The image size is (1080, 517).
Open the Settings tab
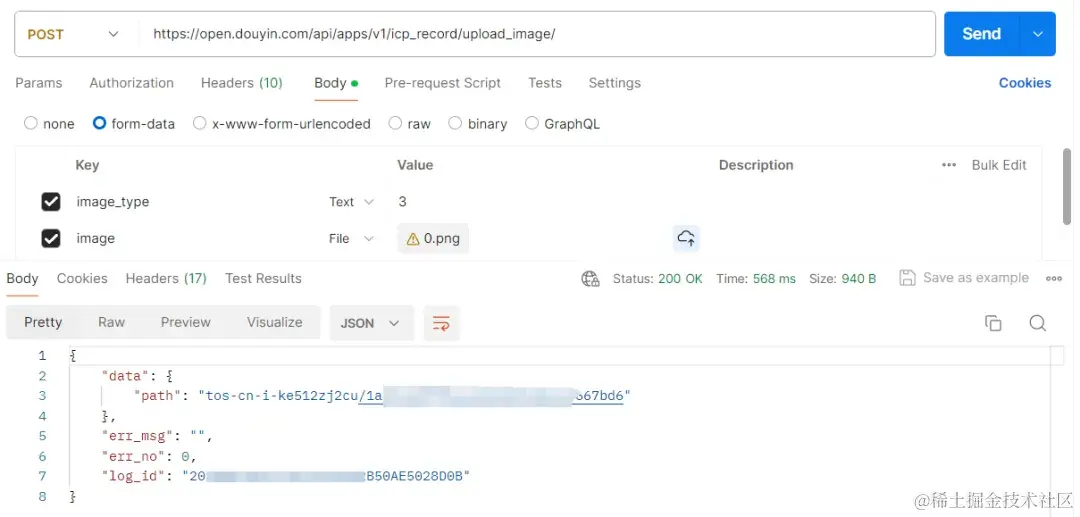coord(614,83)
